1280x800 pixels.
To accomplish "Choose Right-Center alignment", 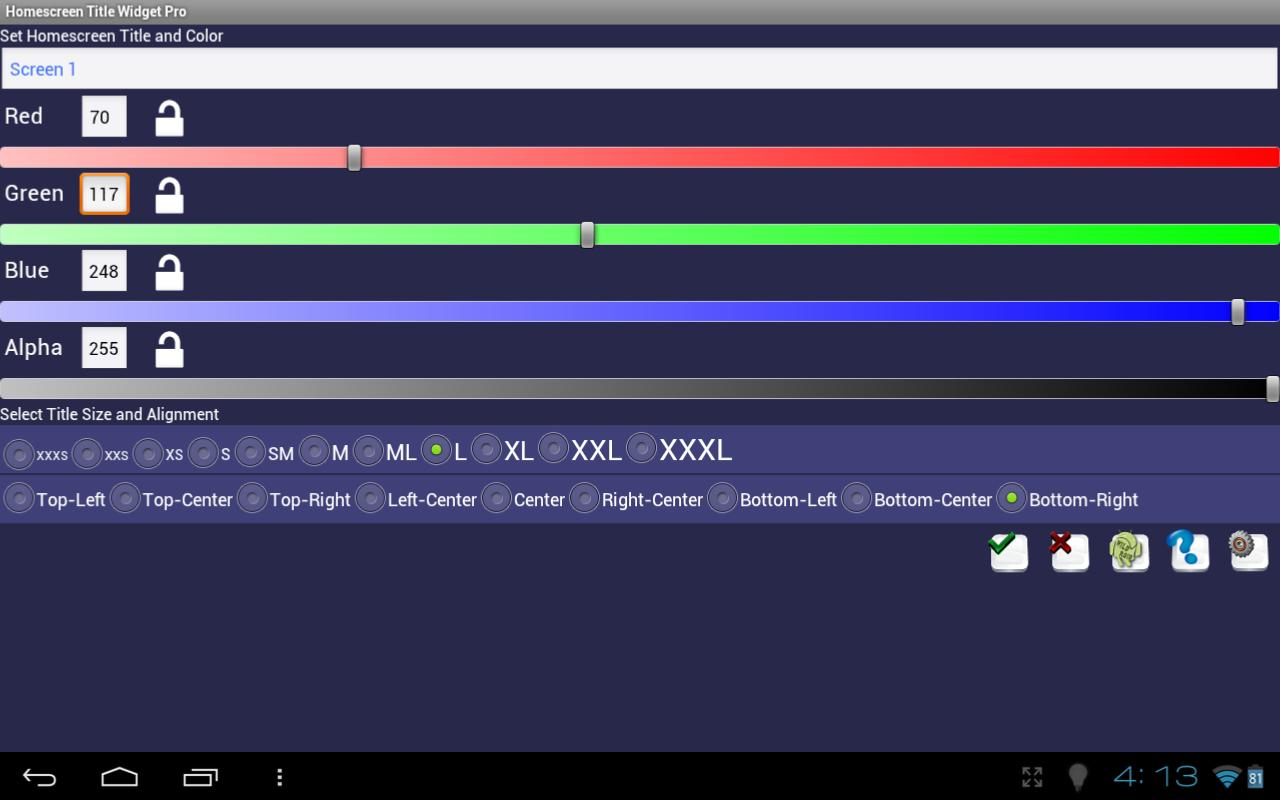I will coord(636,498).
